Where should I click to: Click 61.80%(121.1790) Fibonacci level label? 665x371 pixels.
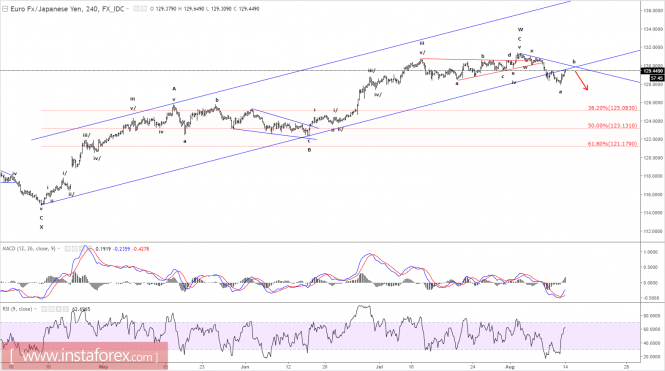pos(612,144)
